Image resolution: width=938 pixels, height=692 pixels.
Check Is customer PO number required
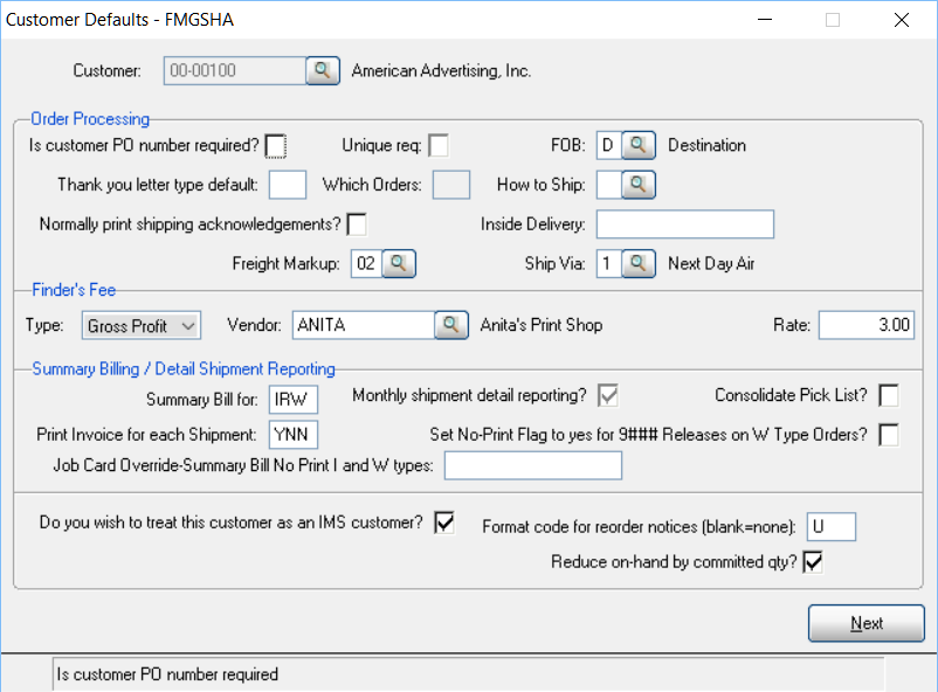276,146
